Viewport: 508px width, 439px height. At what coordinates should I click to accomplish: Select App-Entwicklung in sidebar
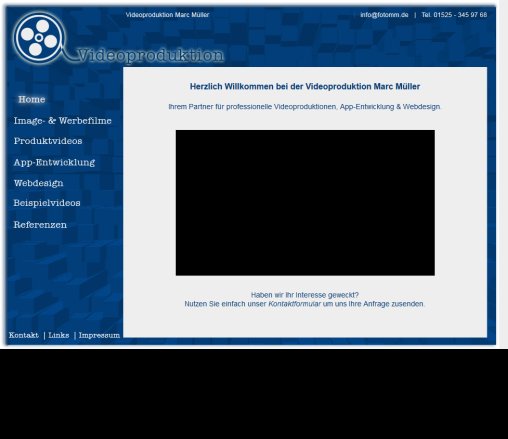click(x=54, y=162)
